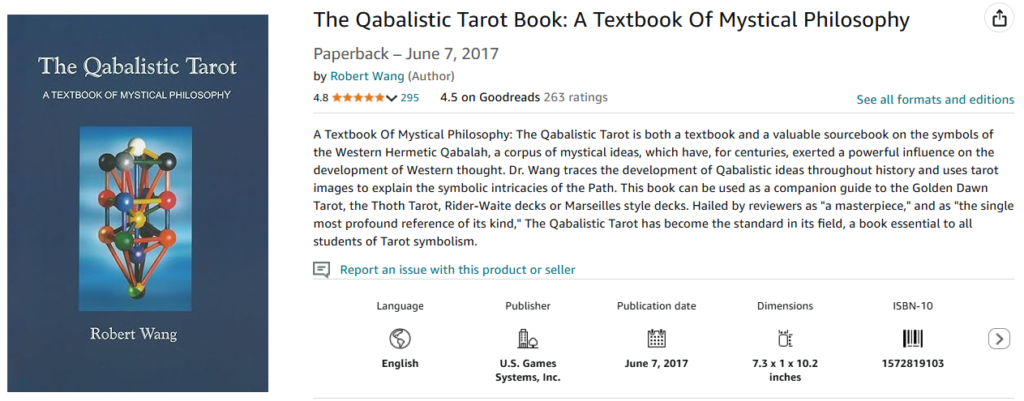
Task: Click the globe Language icon
Action: pos(400,338)
